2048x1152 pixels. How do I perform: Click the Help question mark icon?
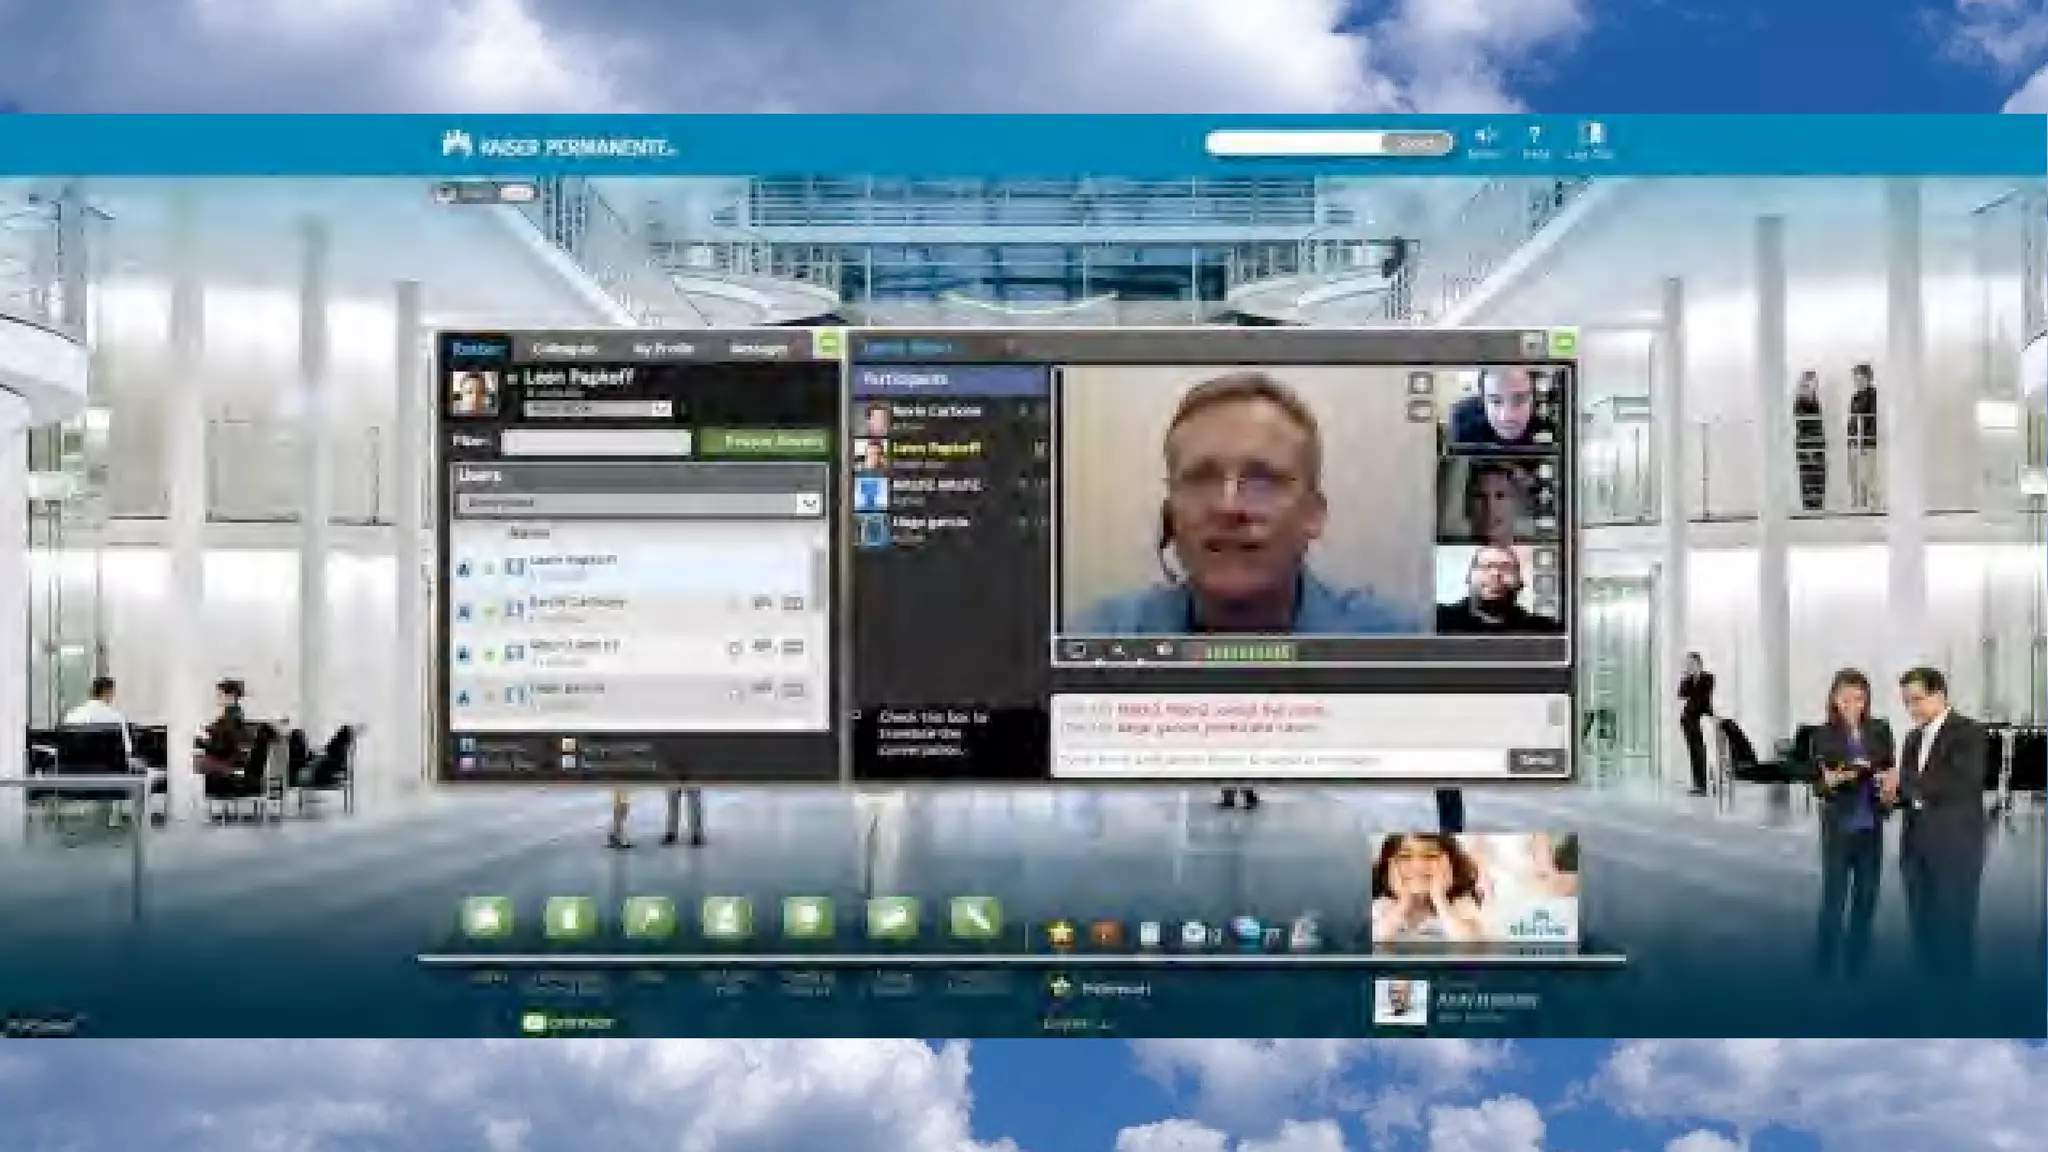click(1534, 135)
